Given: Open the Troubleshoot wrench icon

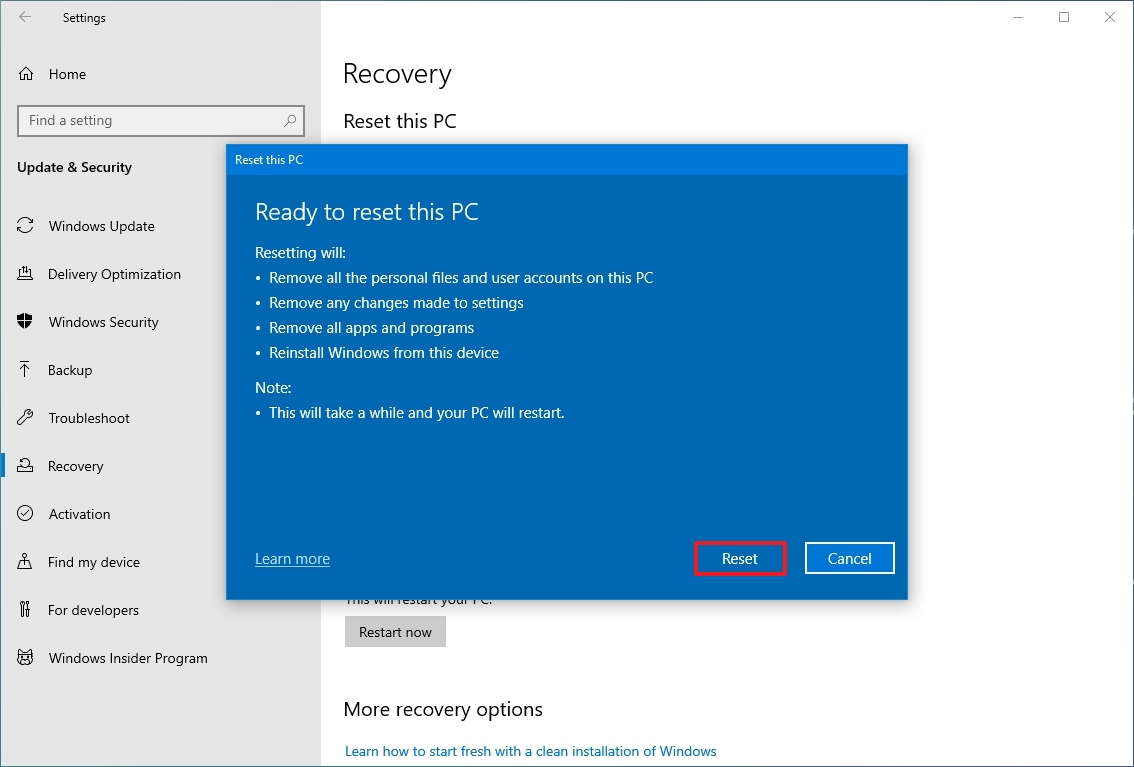Looking at the screenshot, I should coord(24,418).
